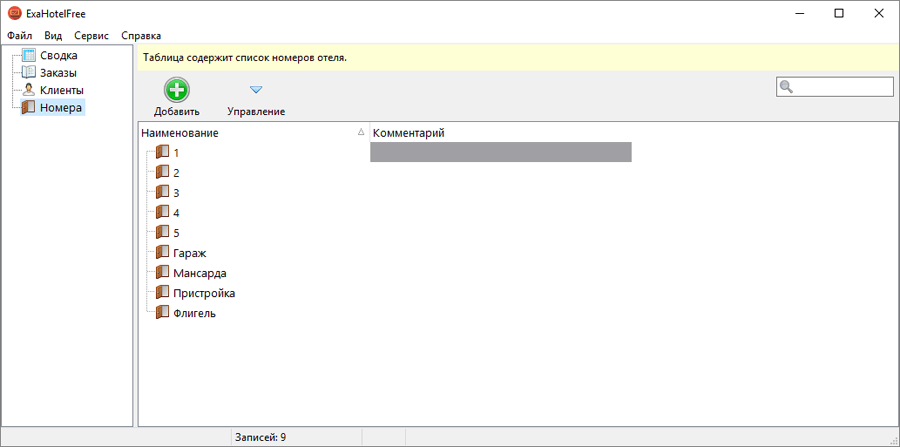Open the Справка menu
Viewport: 900px width, 447px height.
click(141, 36)
